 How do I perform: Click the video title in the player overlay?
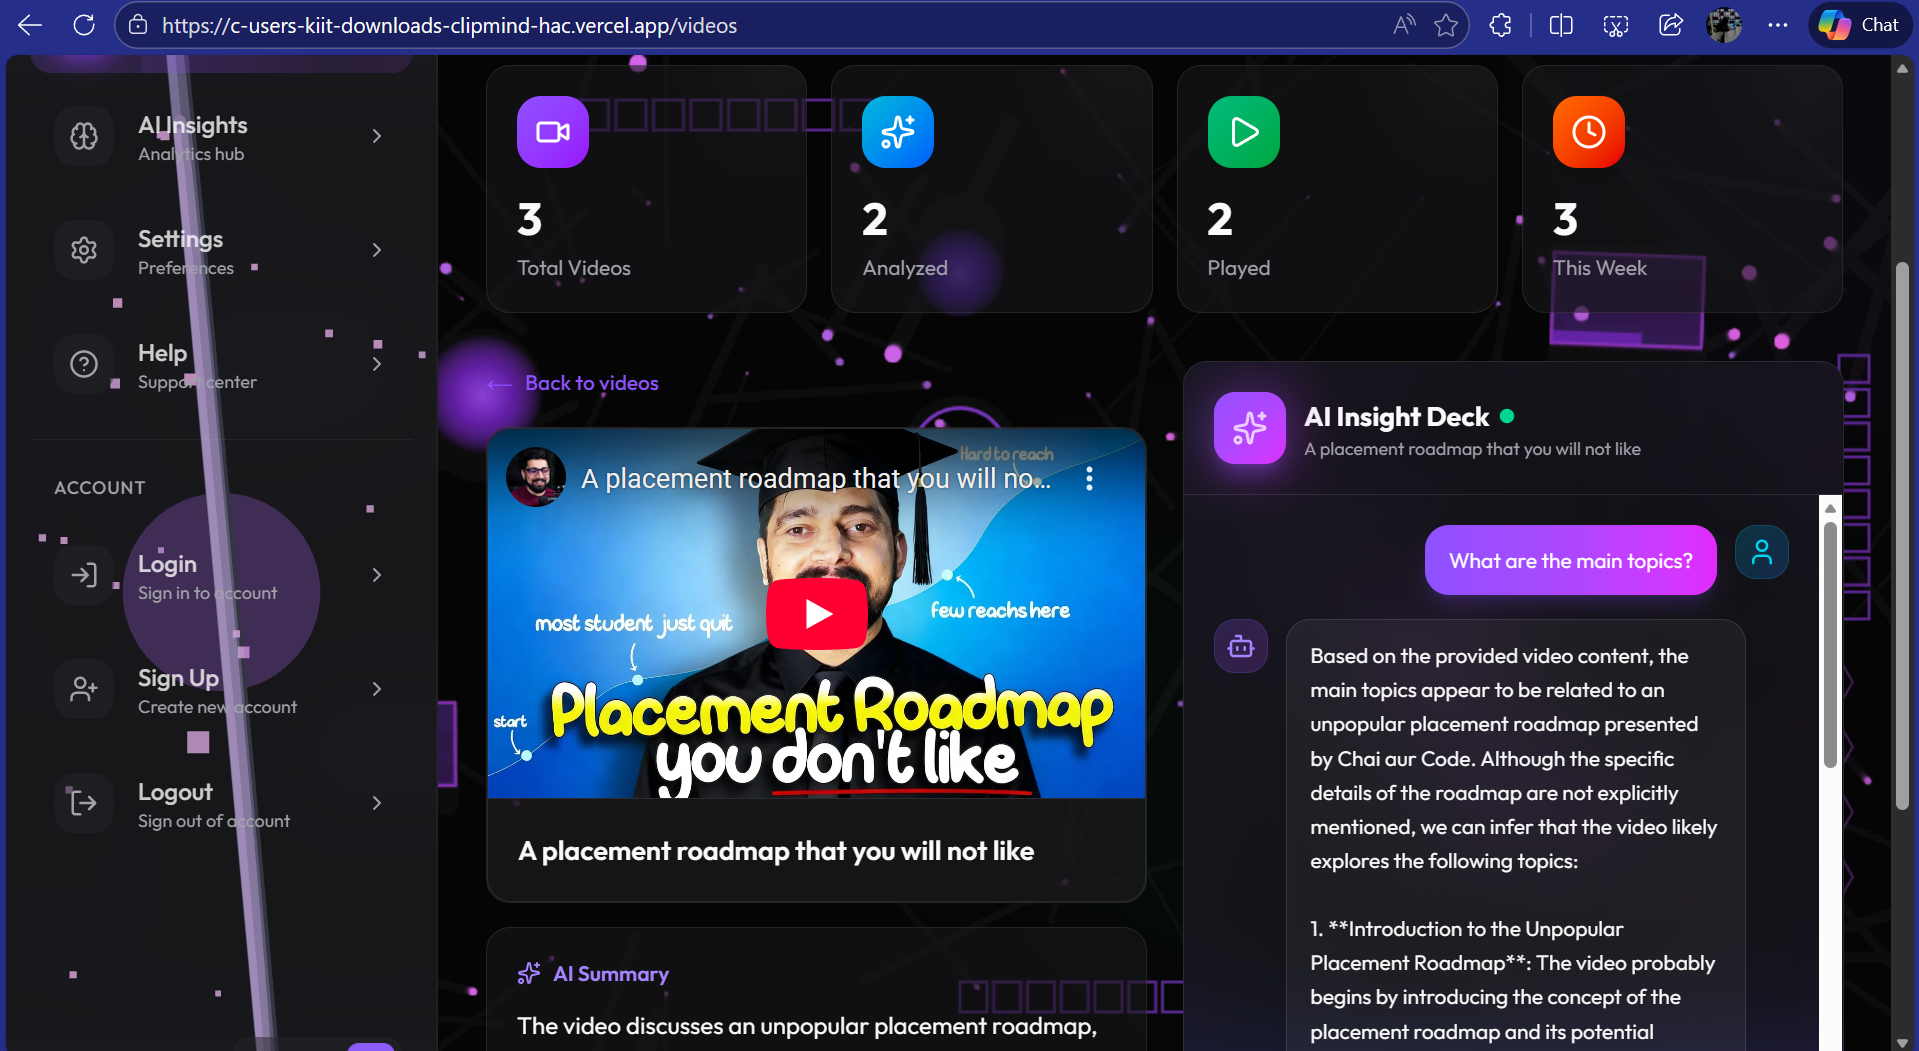coord(816,479)
